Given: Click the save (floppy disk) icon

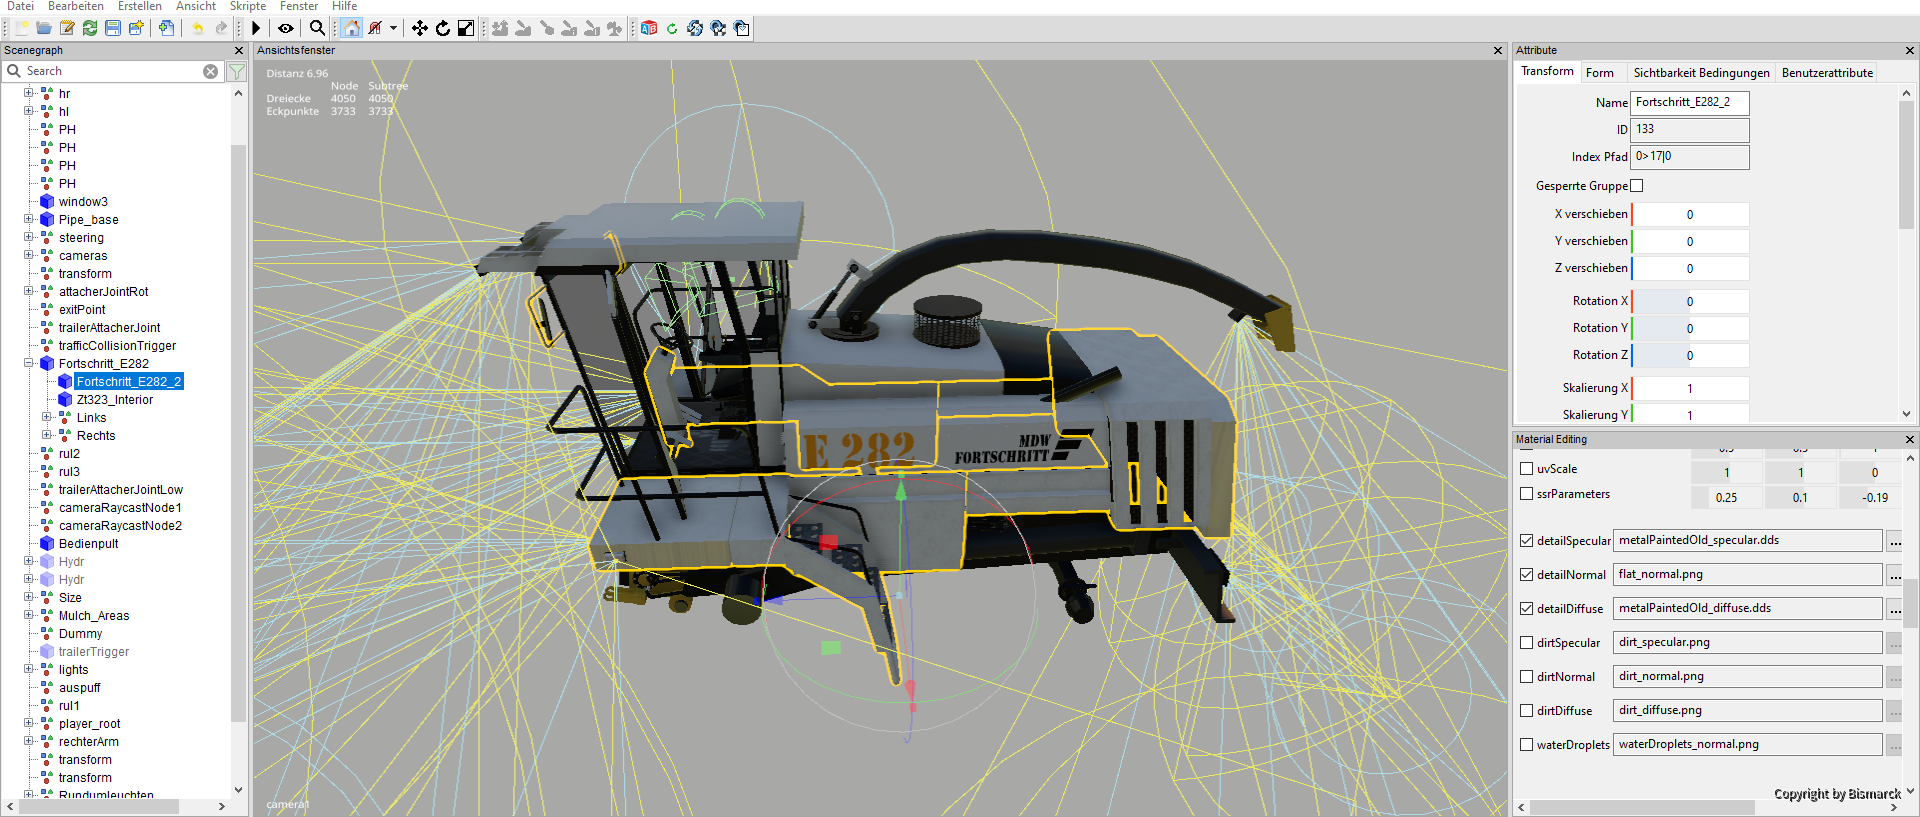Looking at the screenshot, I should click(113, 28).
